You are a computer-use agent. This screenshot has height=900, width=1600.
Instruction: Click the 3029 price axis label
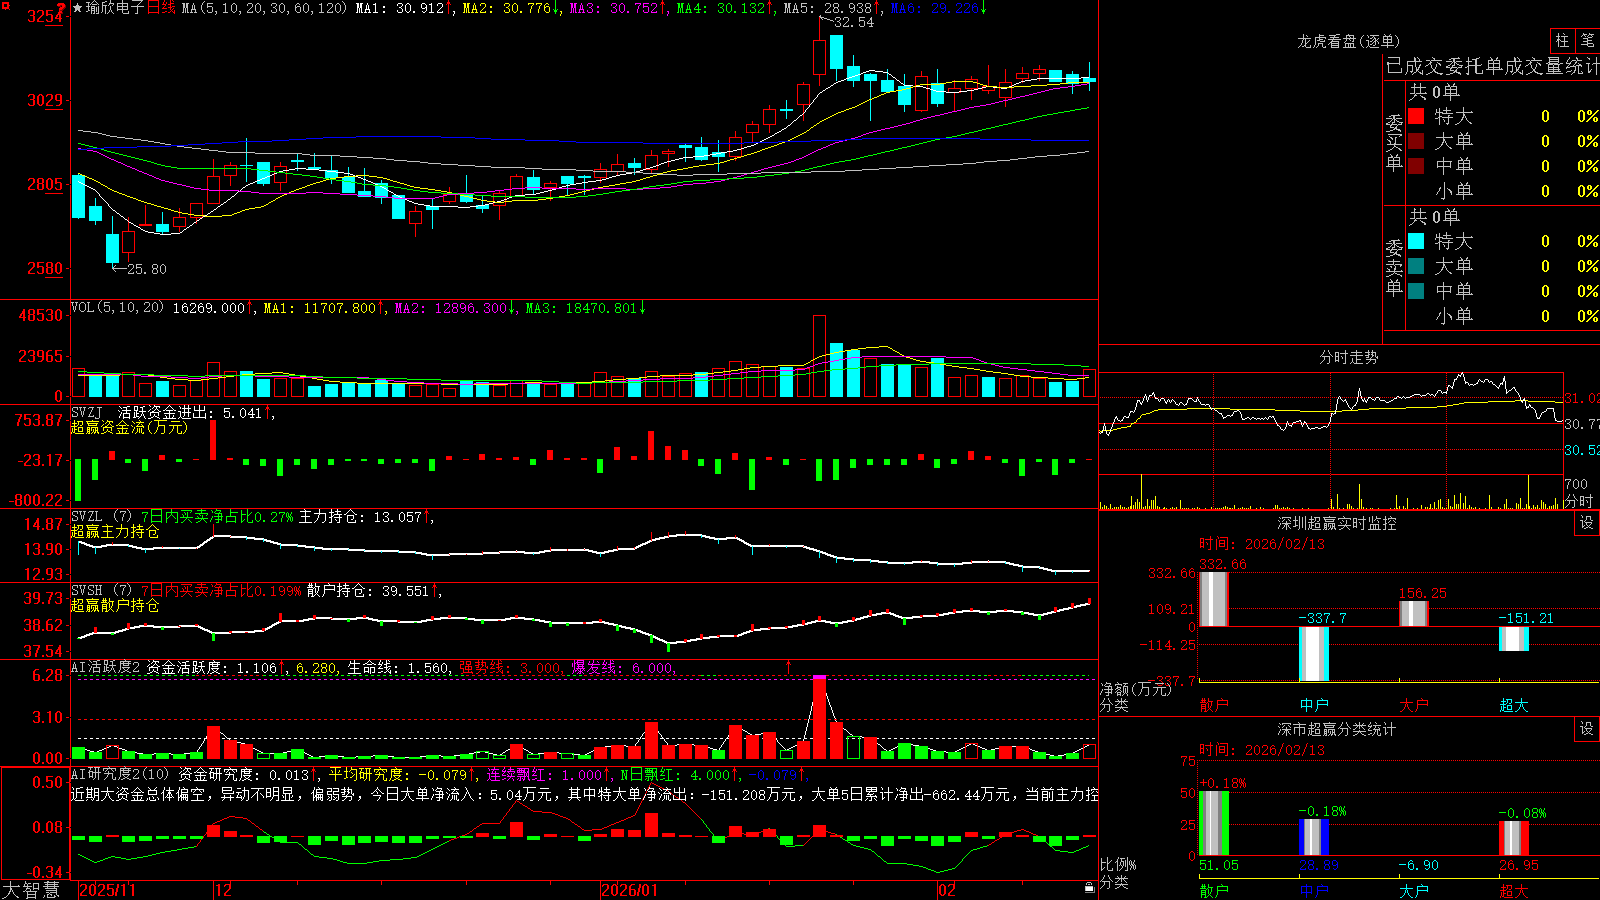[46, 100]
